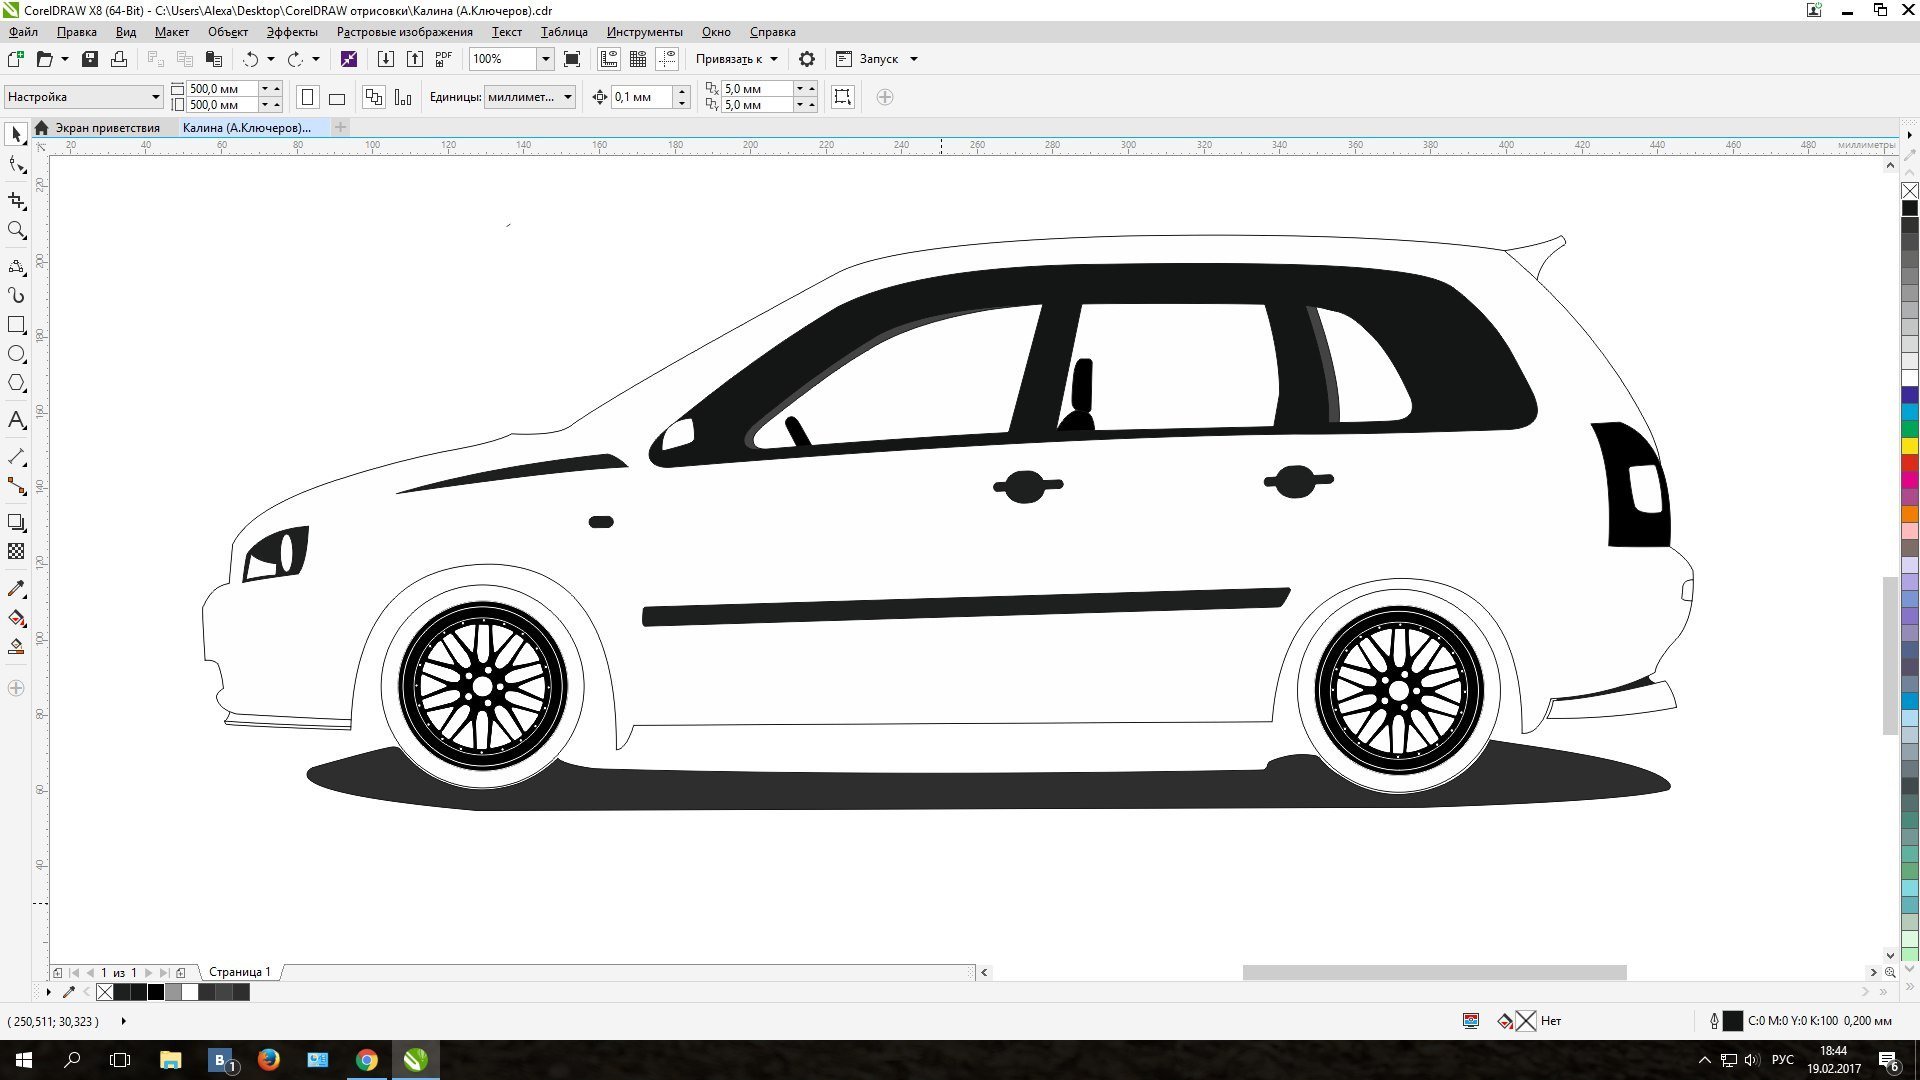Select the Rectangle tool
The height and width of the screenshot is (1080, 1920).
(16, 325)
